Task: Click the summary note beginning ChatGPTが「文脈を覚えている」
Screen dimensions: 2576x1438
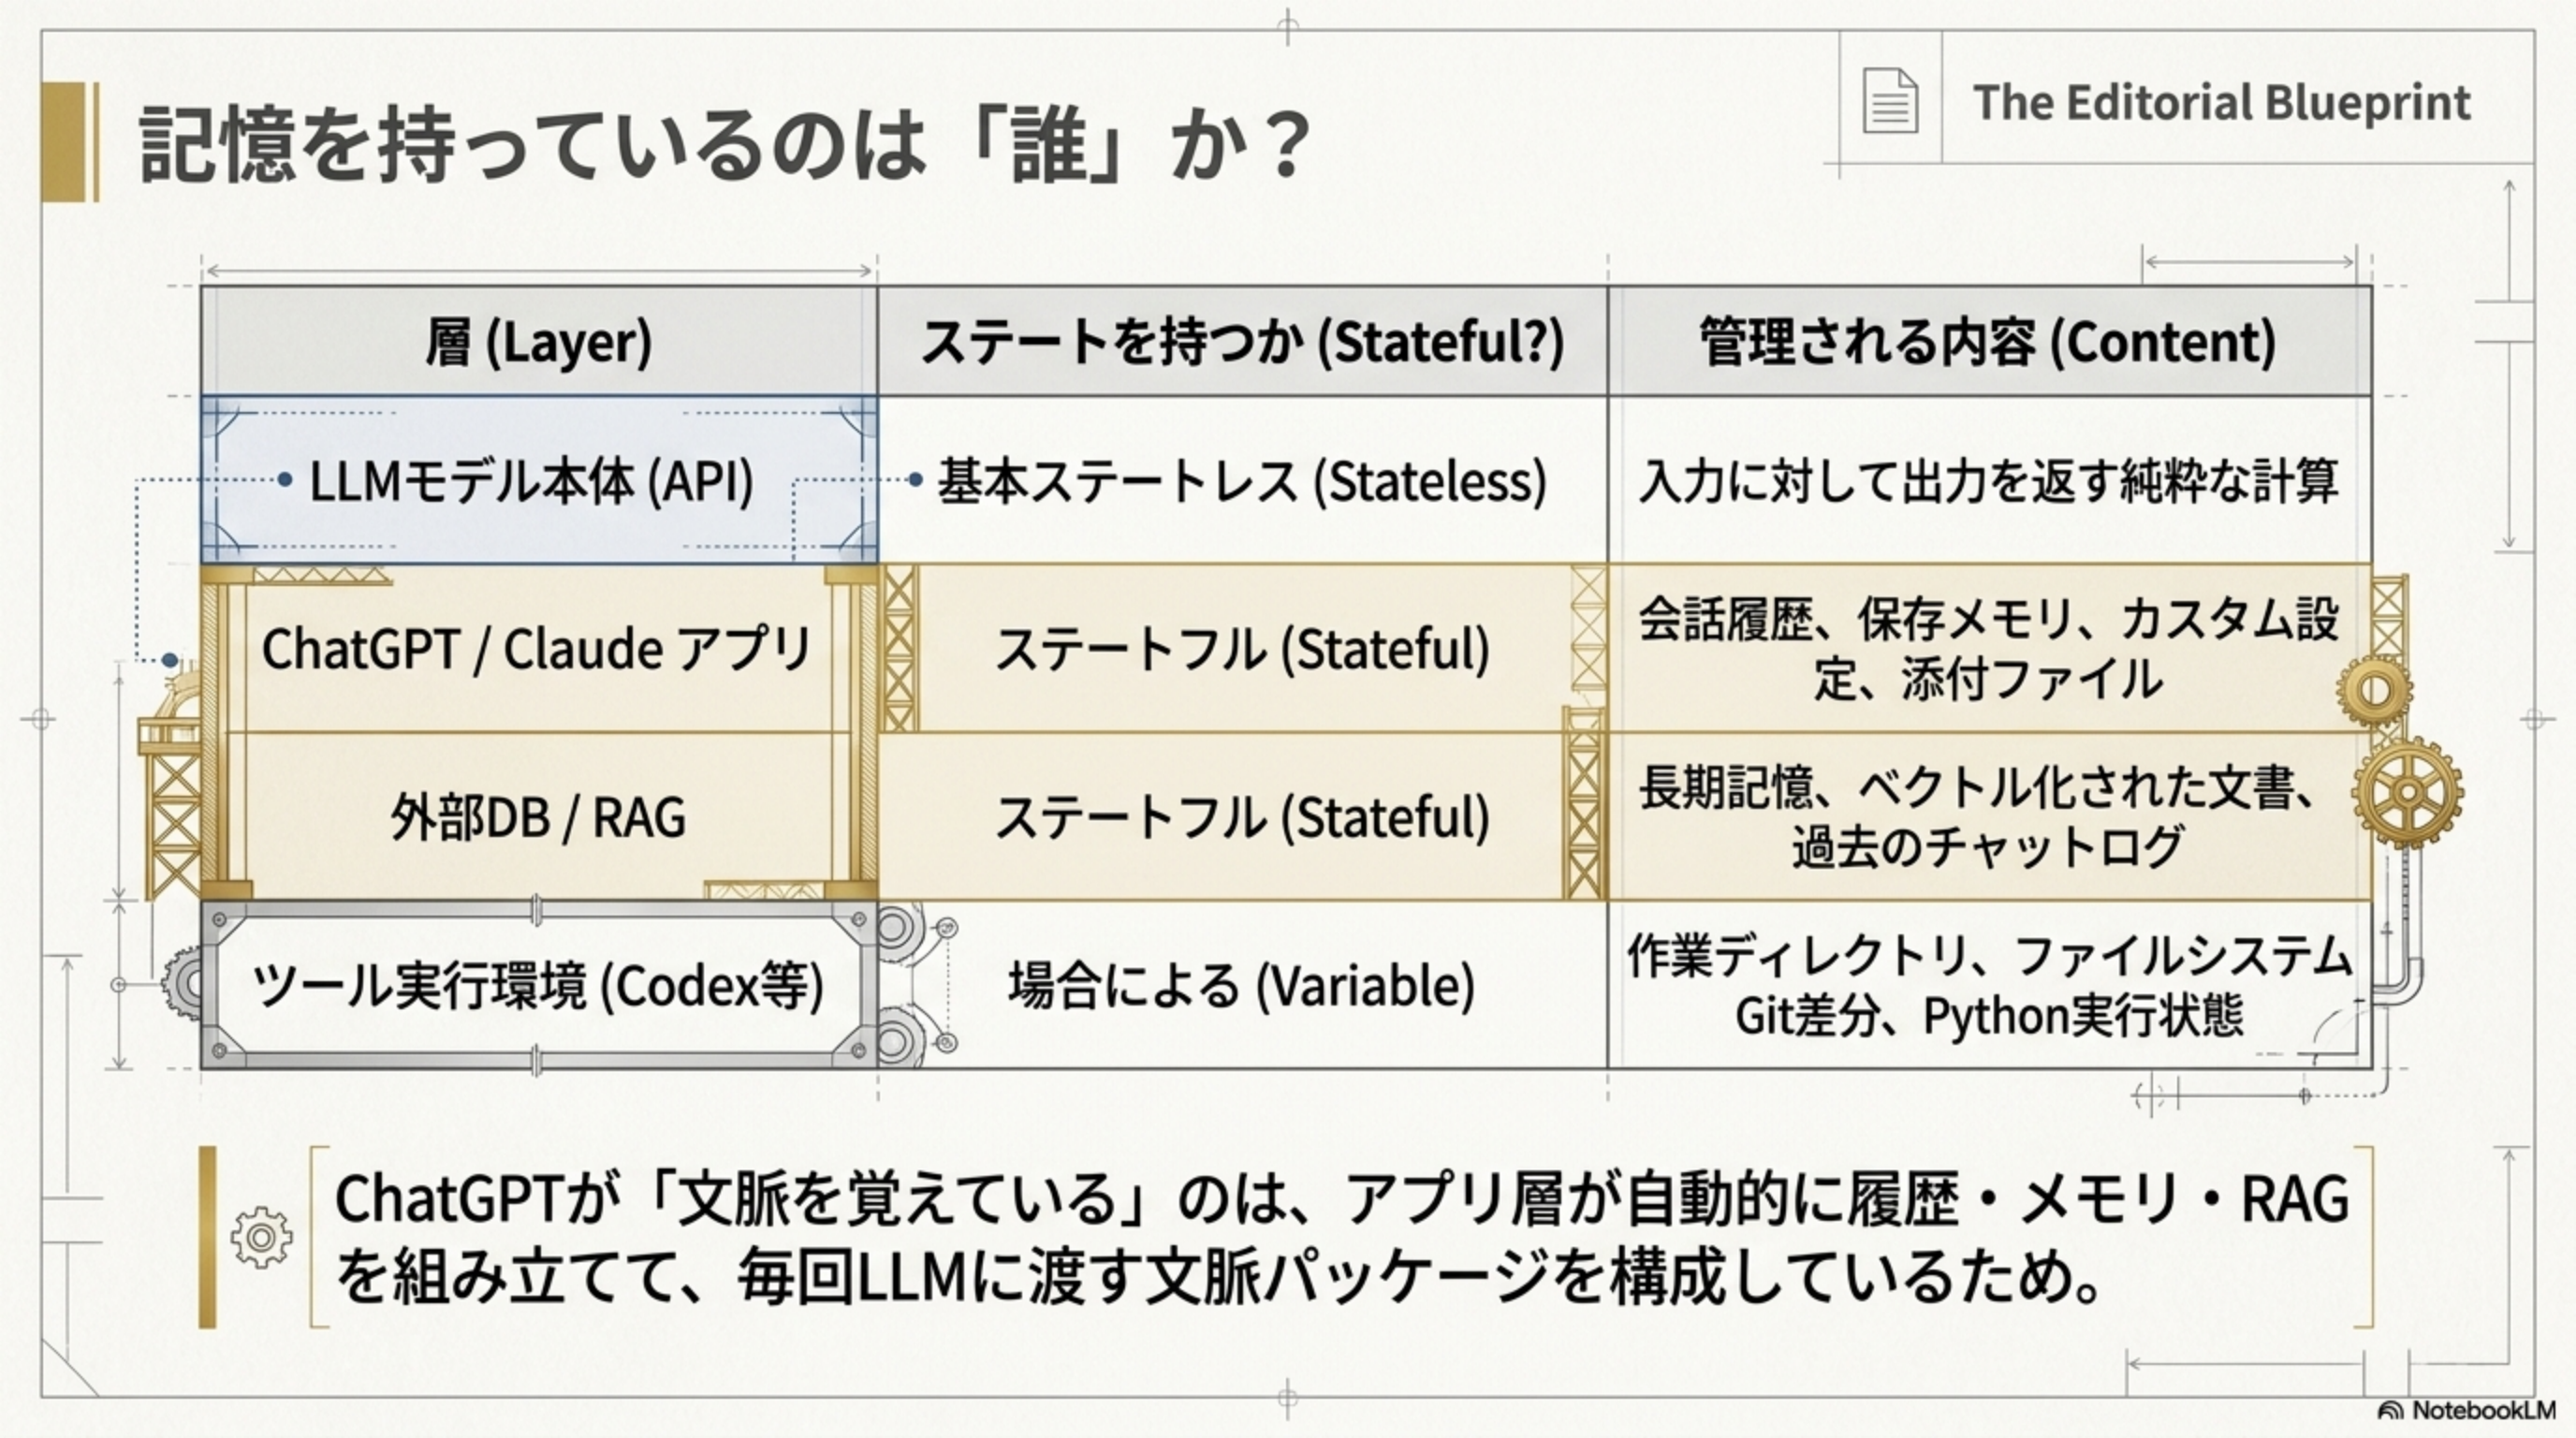Action: click(1342, 1237)
